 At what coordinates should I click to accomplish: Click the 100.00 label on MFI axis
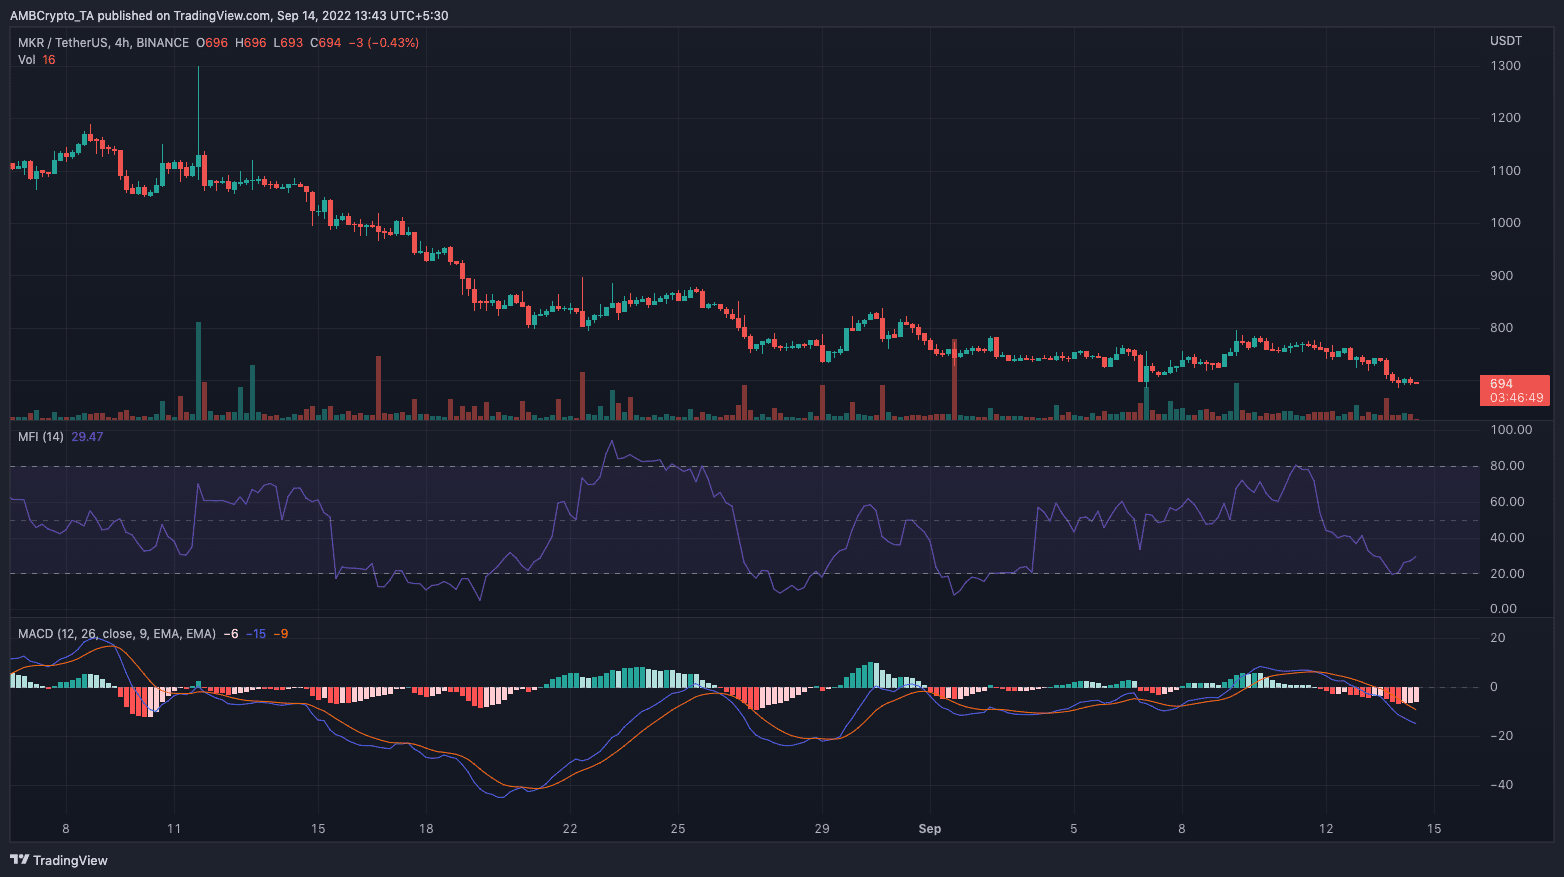pyautogui.click(x=1510, y=430)
